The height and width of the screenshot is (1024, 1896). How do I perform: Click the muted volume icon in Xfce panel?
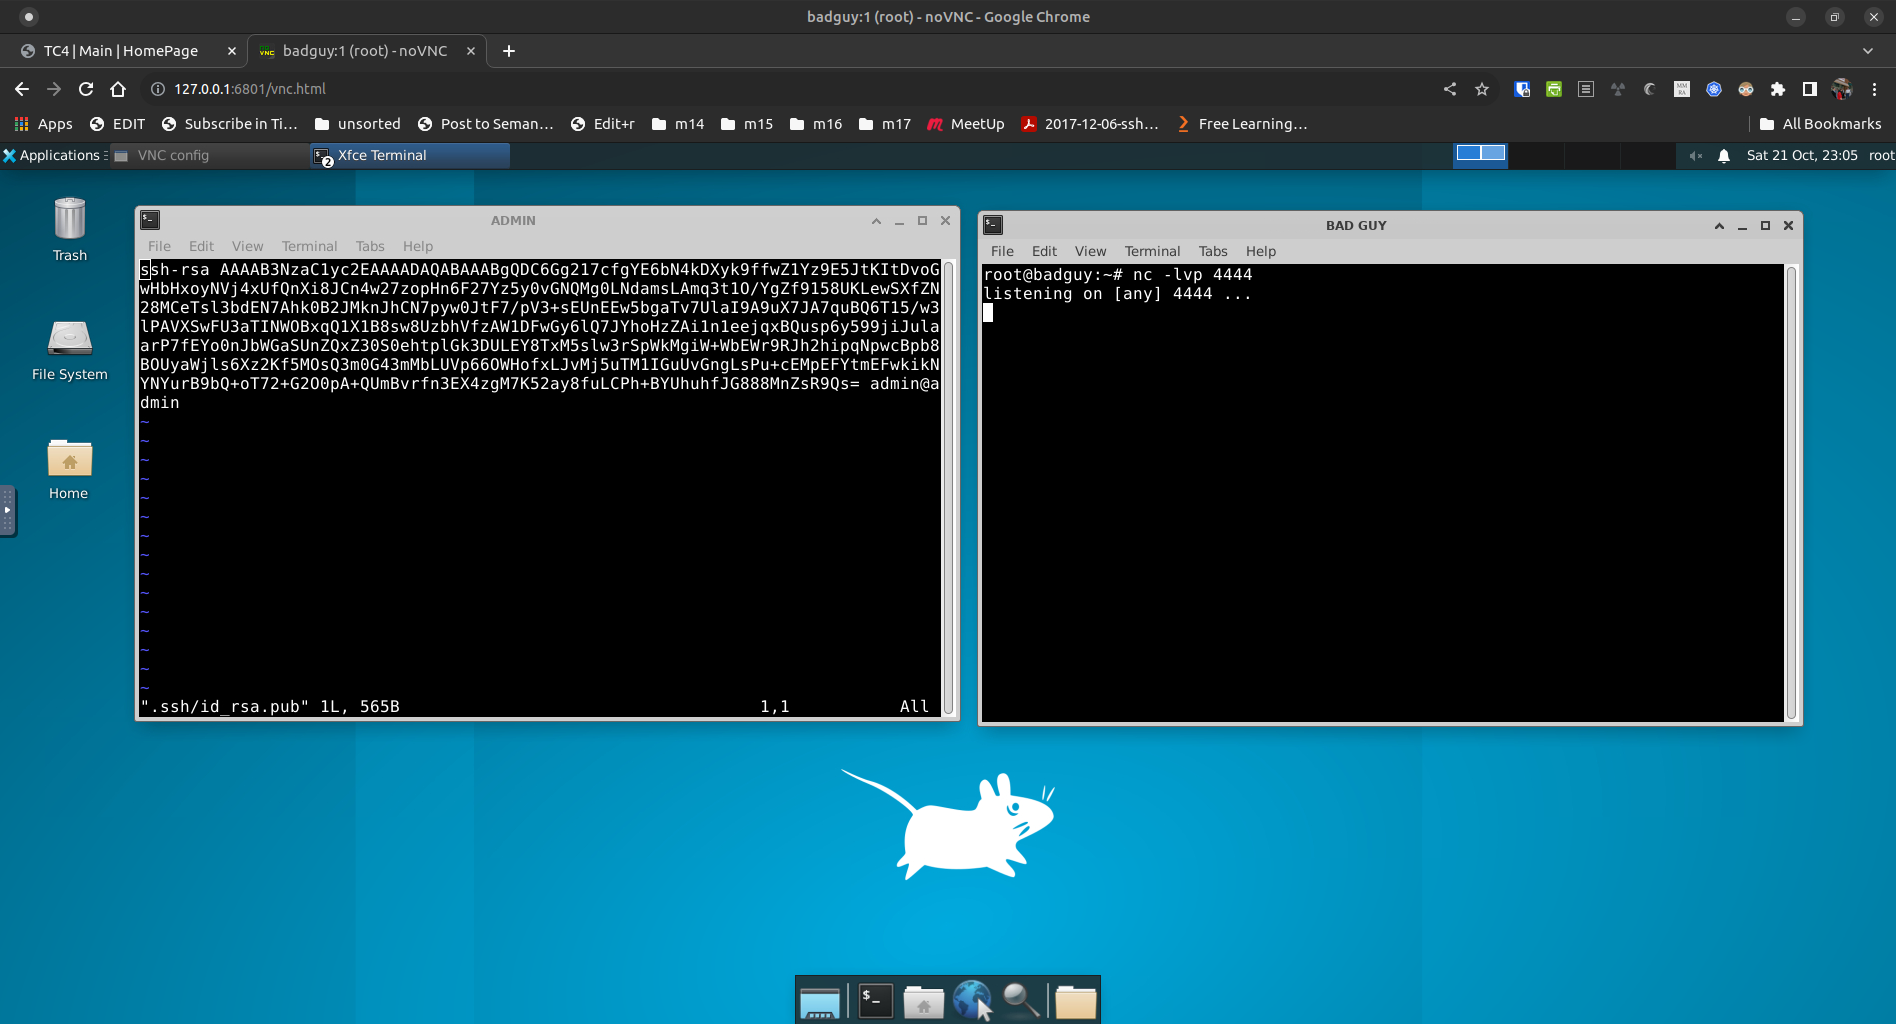[x=1696, y=155]
